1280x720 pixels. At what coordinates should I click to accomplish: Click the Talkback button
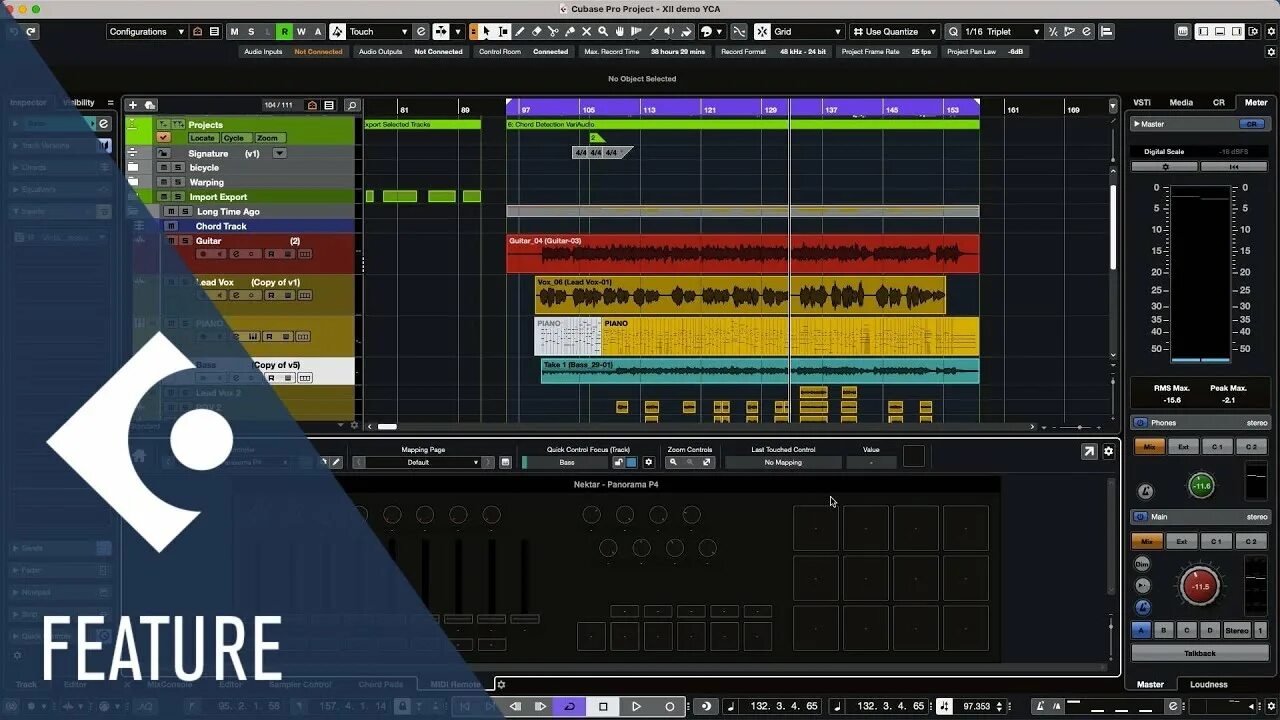(x=1199, y=653)
